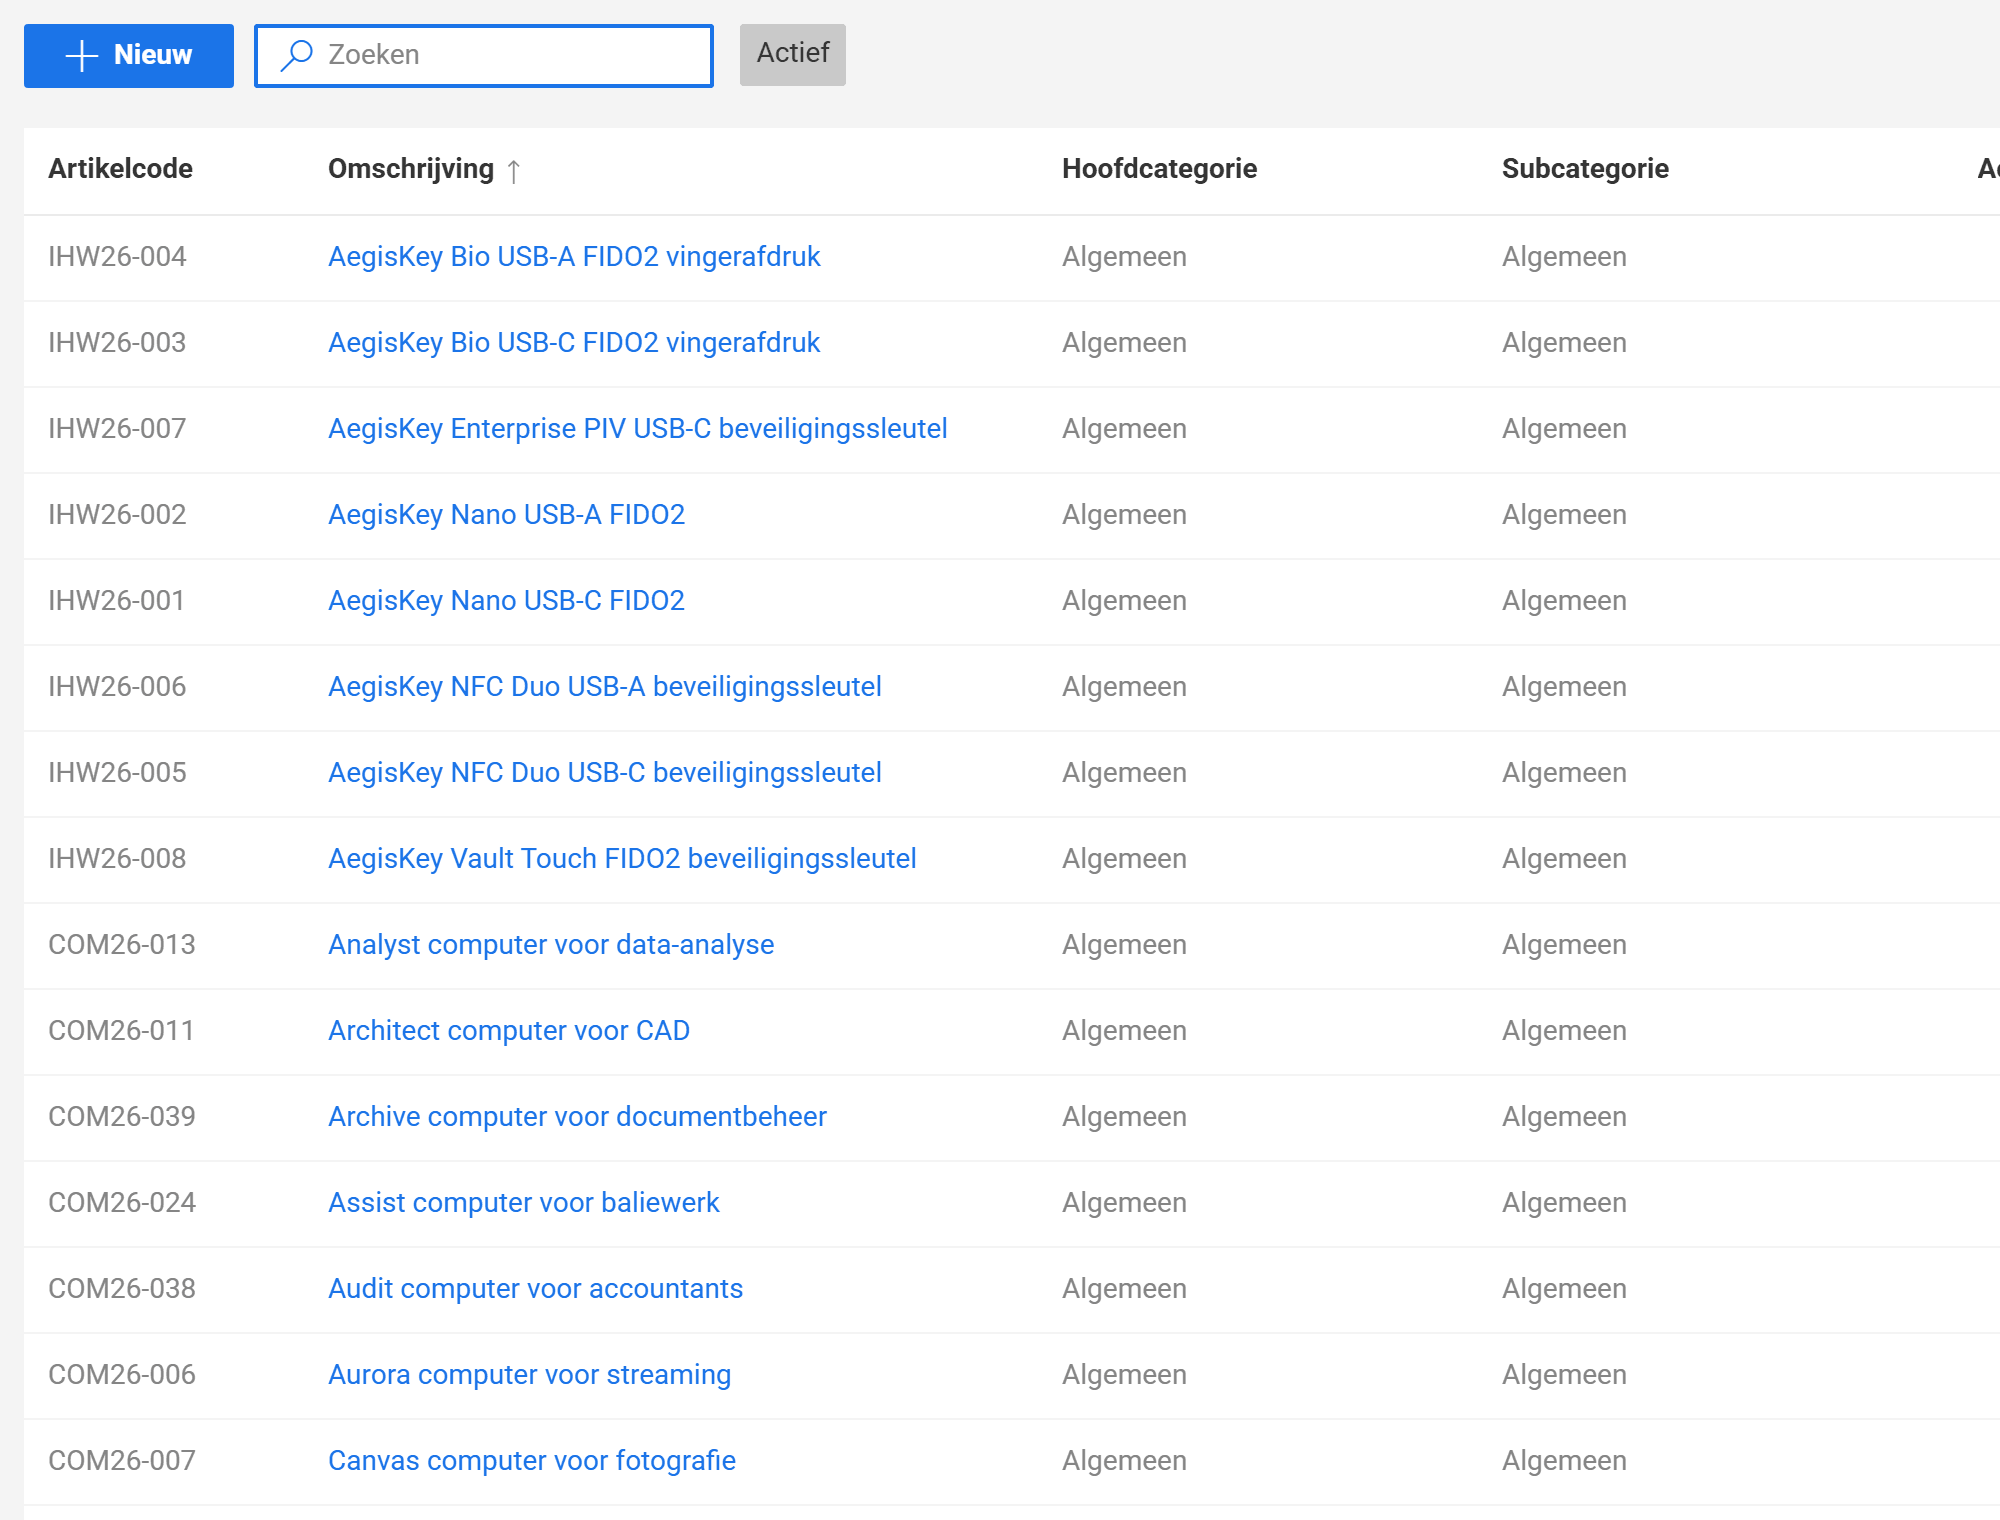
Task: Open Architect computer voor CAD
Action: click(509, 1031)
